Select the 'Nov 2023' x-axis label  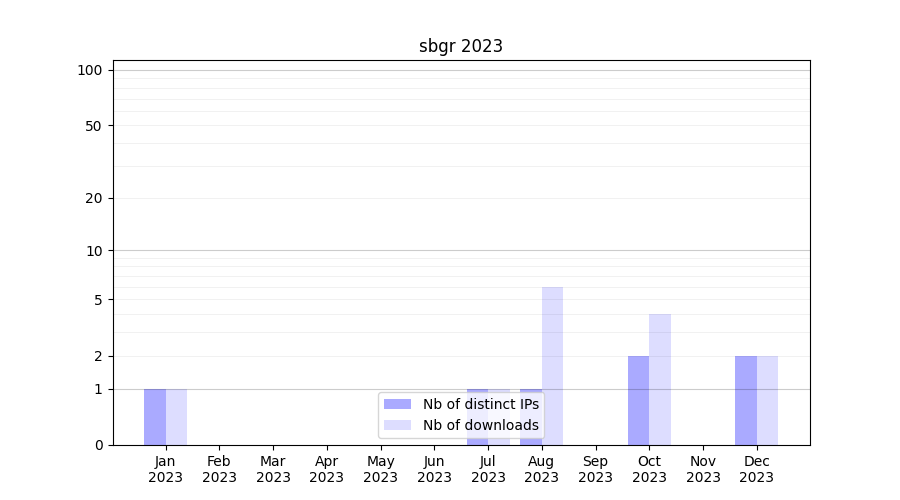[x=703, y=469]
